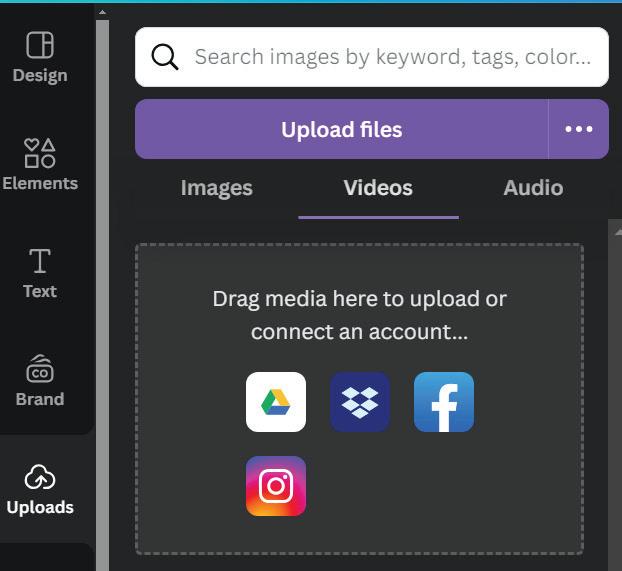Image resolution: width=622 pixels, height=571 pixels.
Task: Open the Uploads panel
Action: click(40, 490)
